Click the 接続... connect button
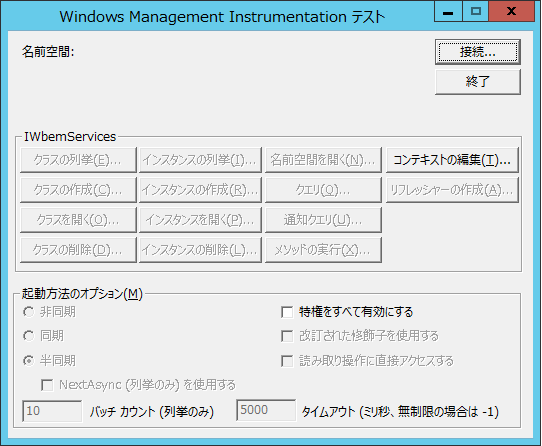Image resolution: width=542 pixels, height=446 pixels. 478,52
